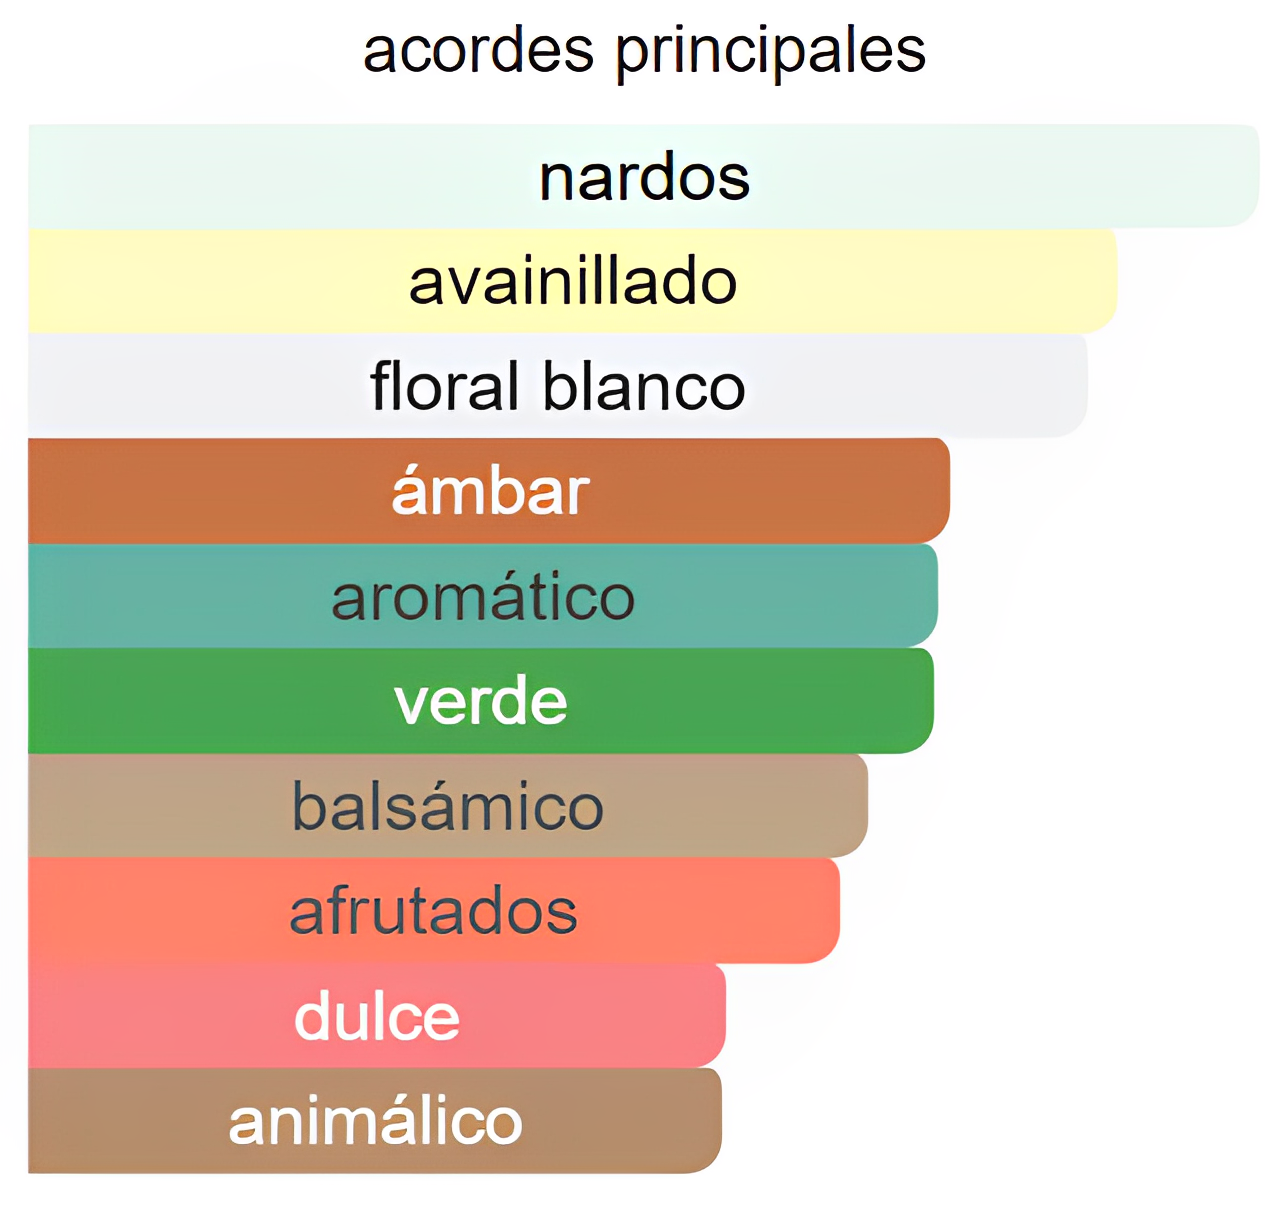Click the floral blanco bar
1282x1214 pixels.
558,386
